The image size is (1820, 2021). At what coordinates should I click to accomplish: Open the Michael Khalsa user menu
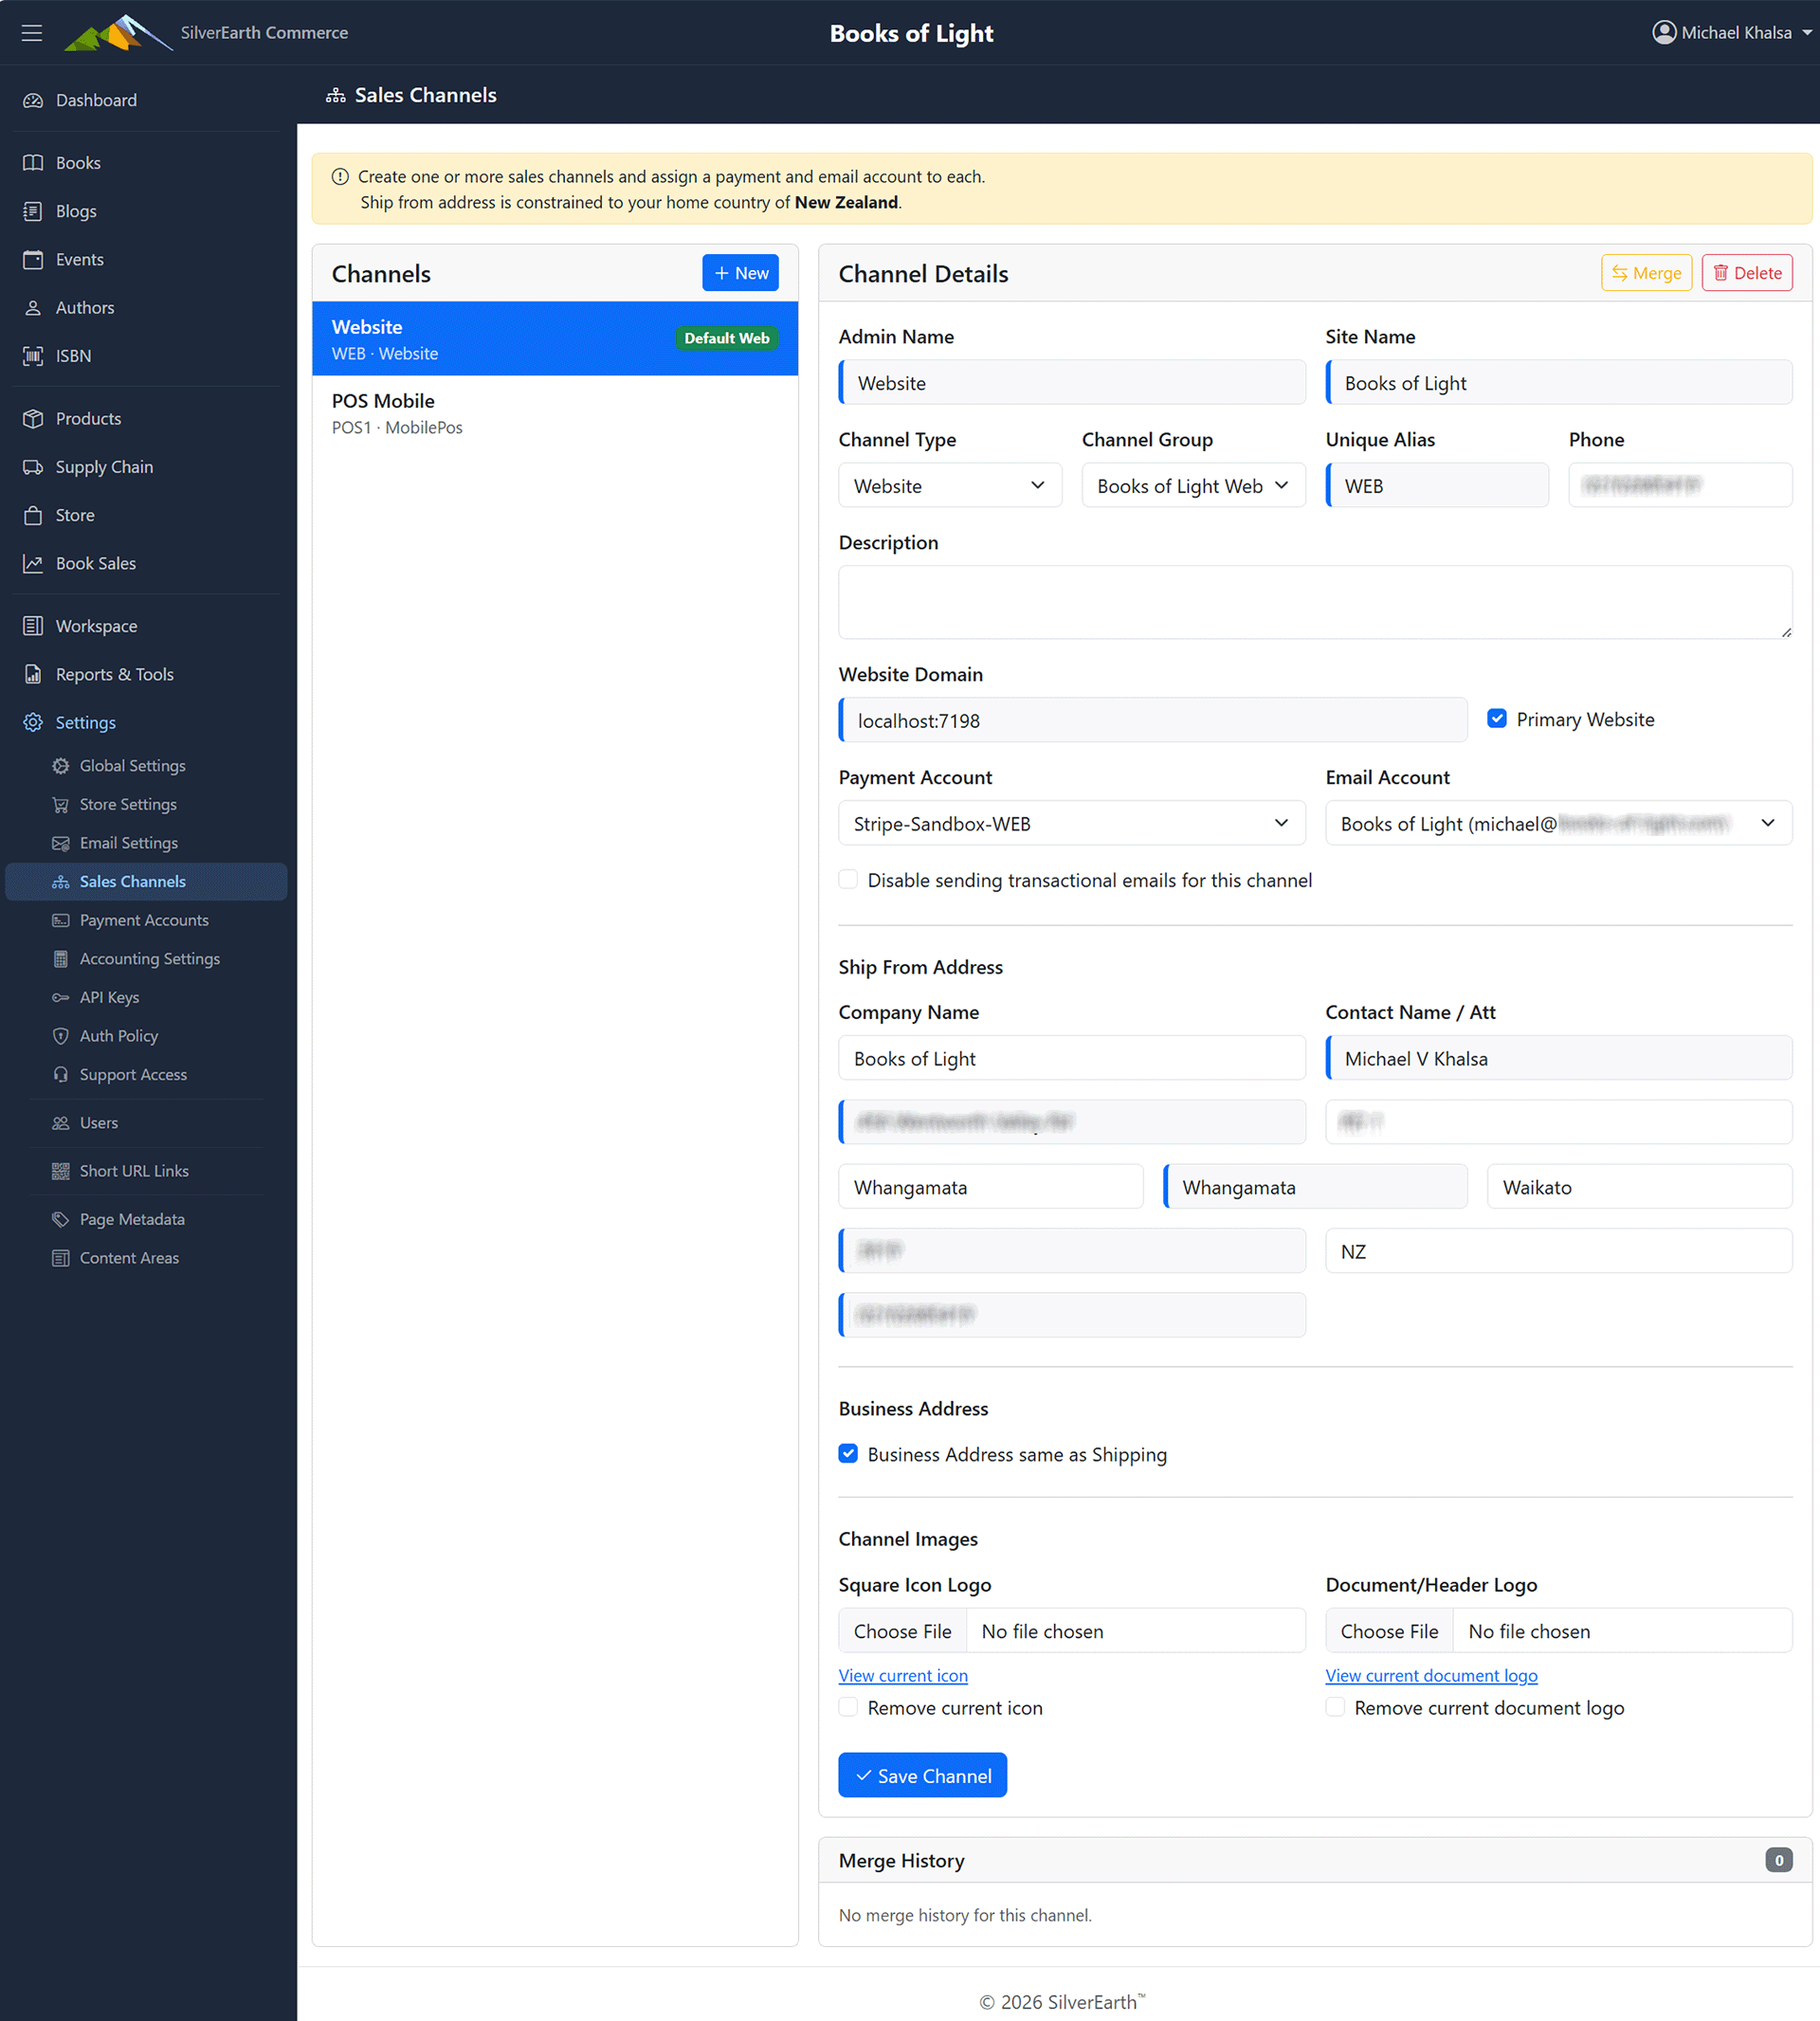pos(1733,33)
